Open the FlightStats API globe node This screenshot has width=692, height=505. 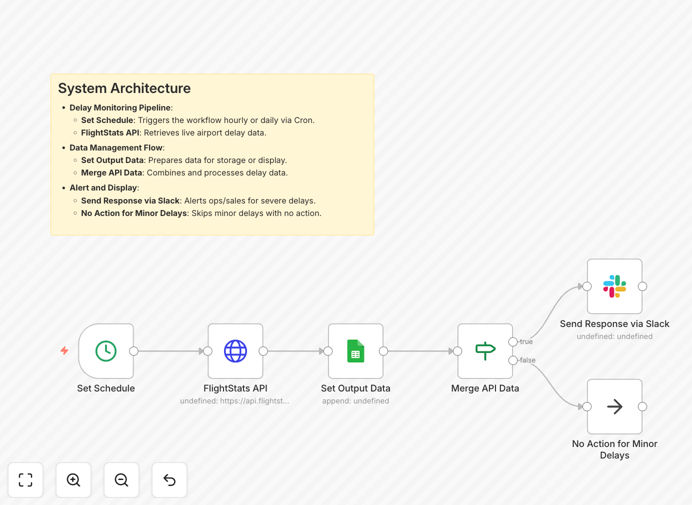(x=236, y=351)
